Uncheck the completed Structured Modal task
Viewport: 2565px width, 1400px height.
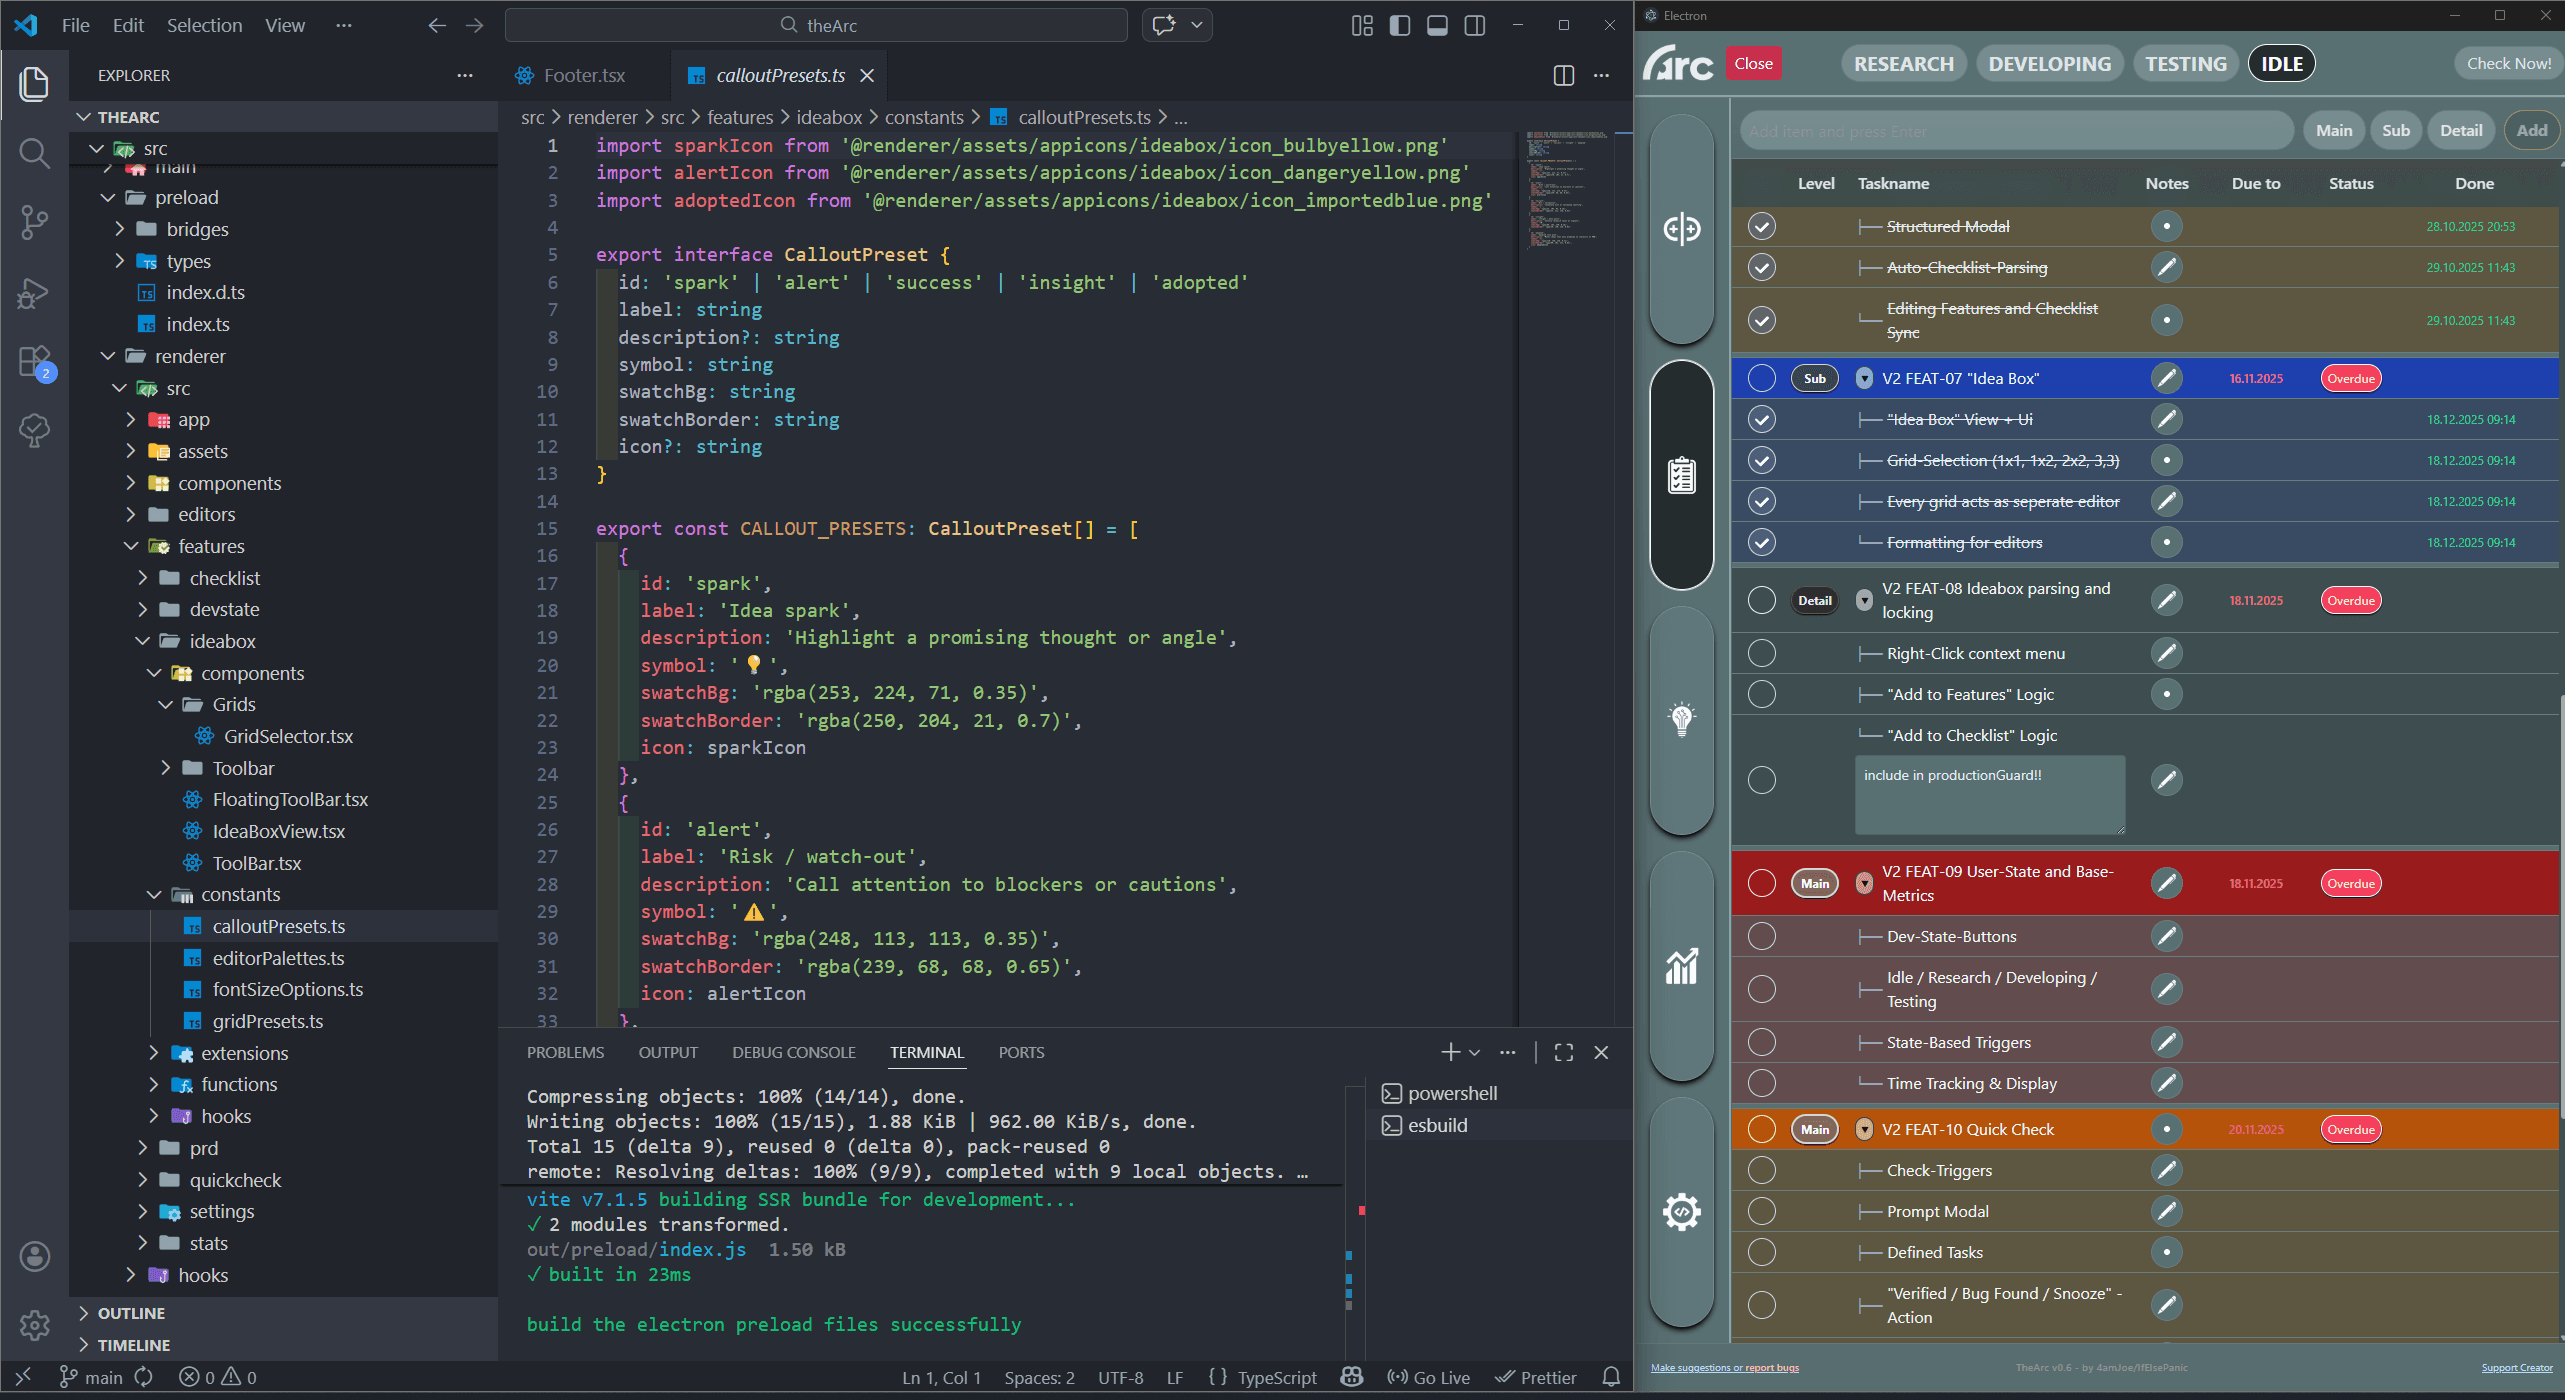[1762, 226]
